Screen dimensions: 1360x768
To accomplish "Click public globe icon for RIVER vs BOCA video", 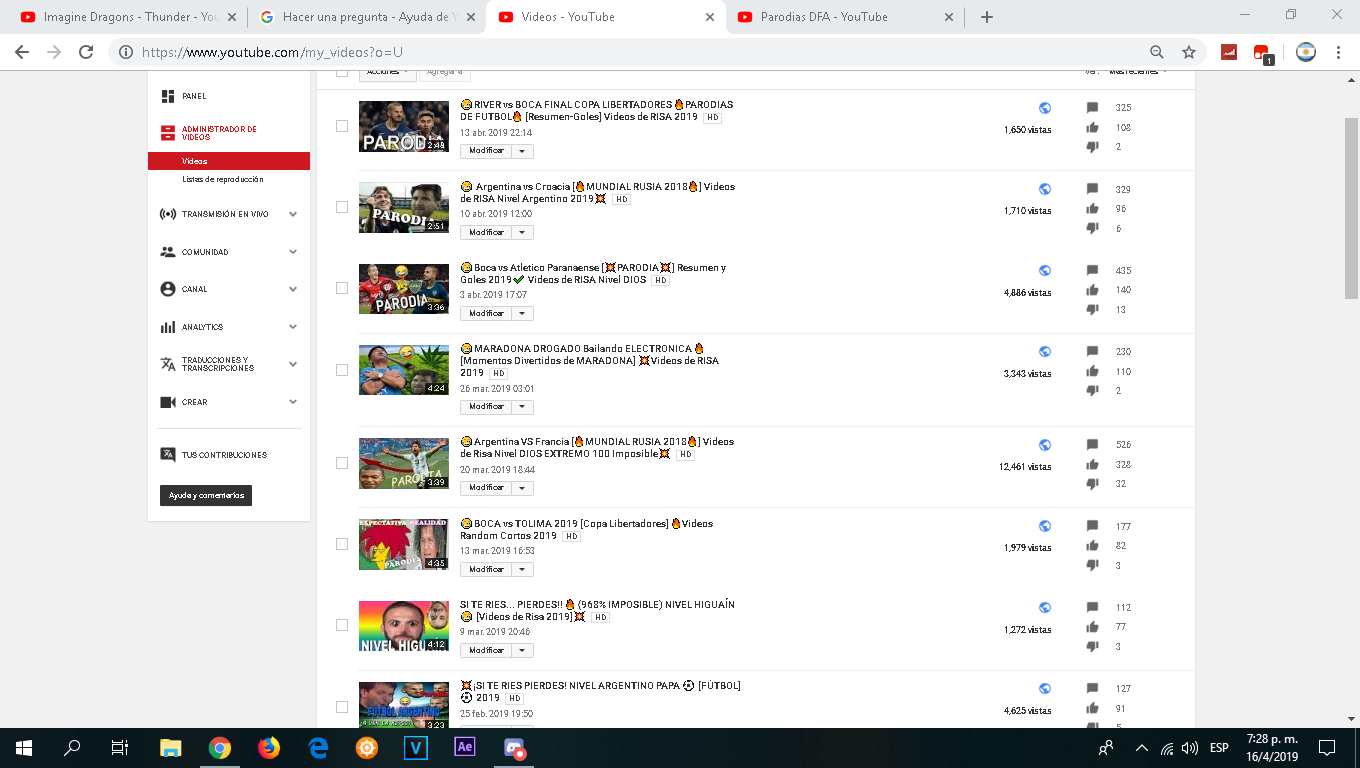I will [1045, 108].
